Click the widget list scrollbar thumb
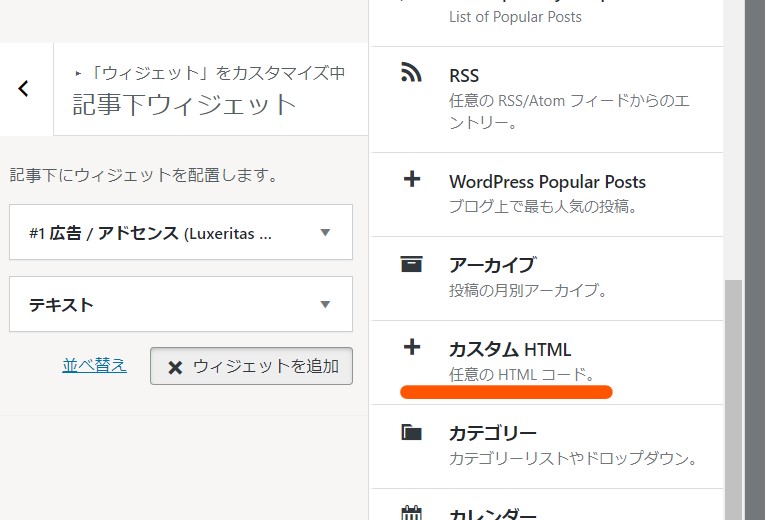The image size is (765, 520). [x=733, y=400]
